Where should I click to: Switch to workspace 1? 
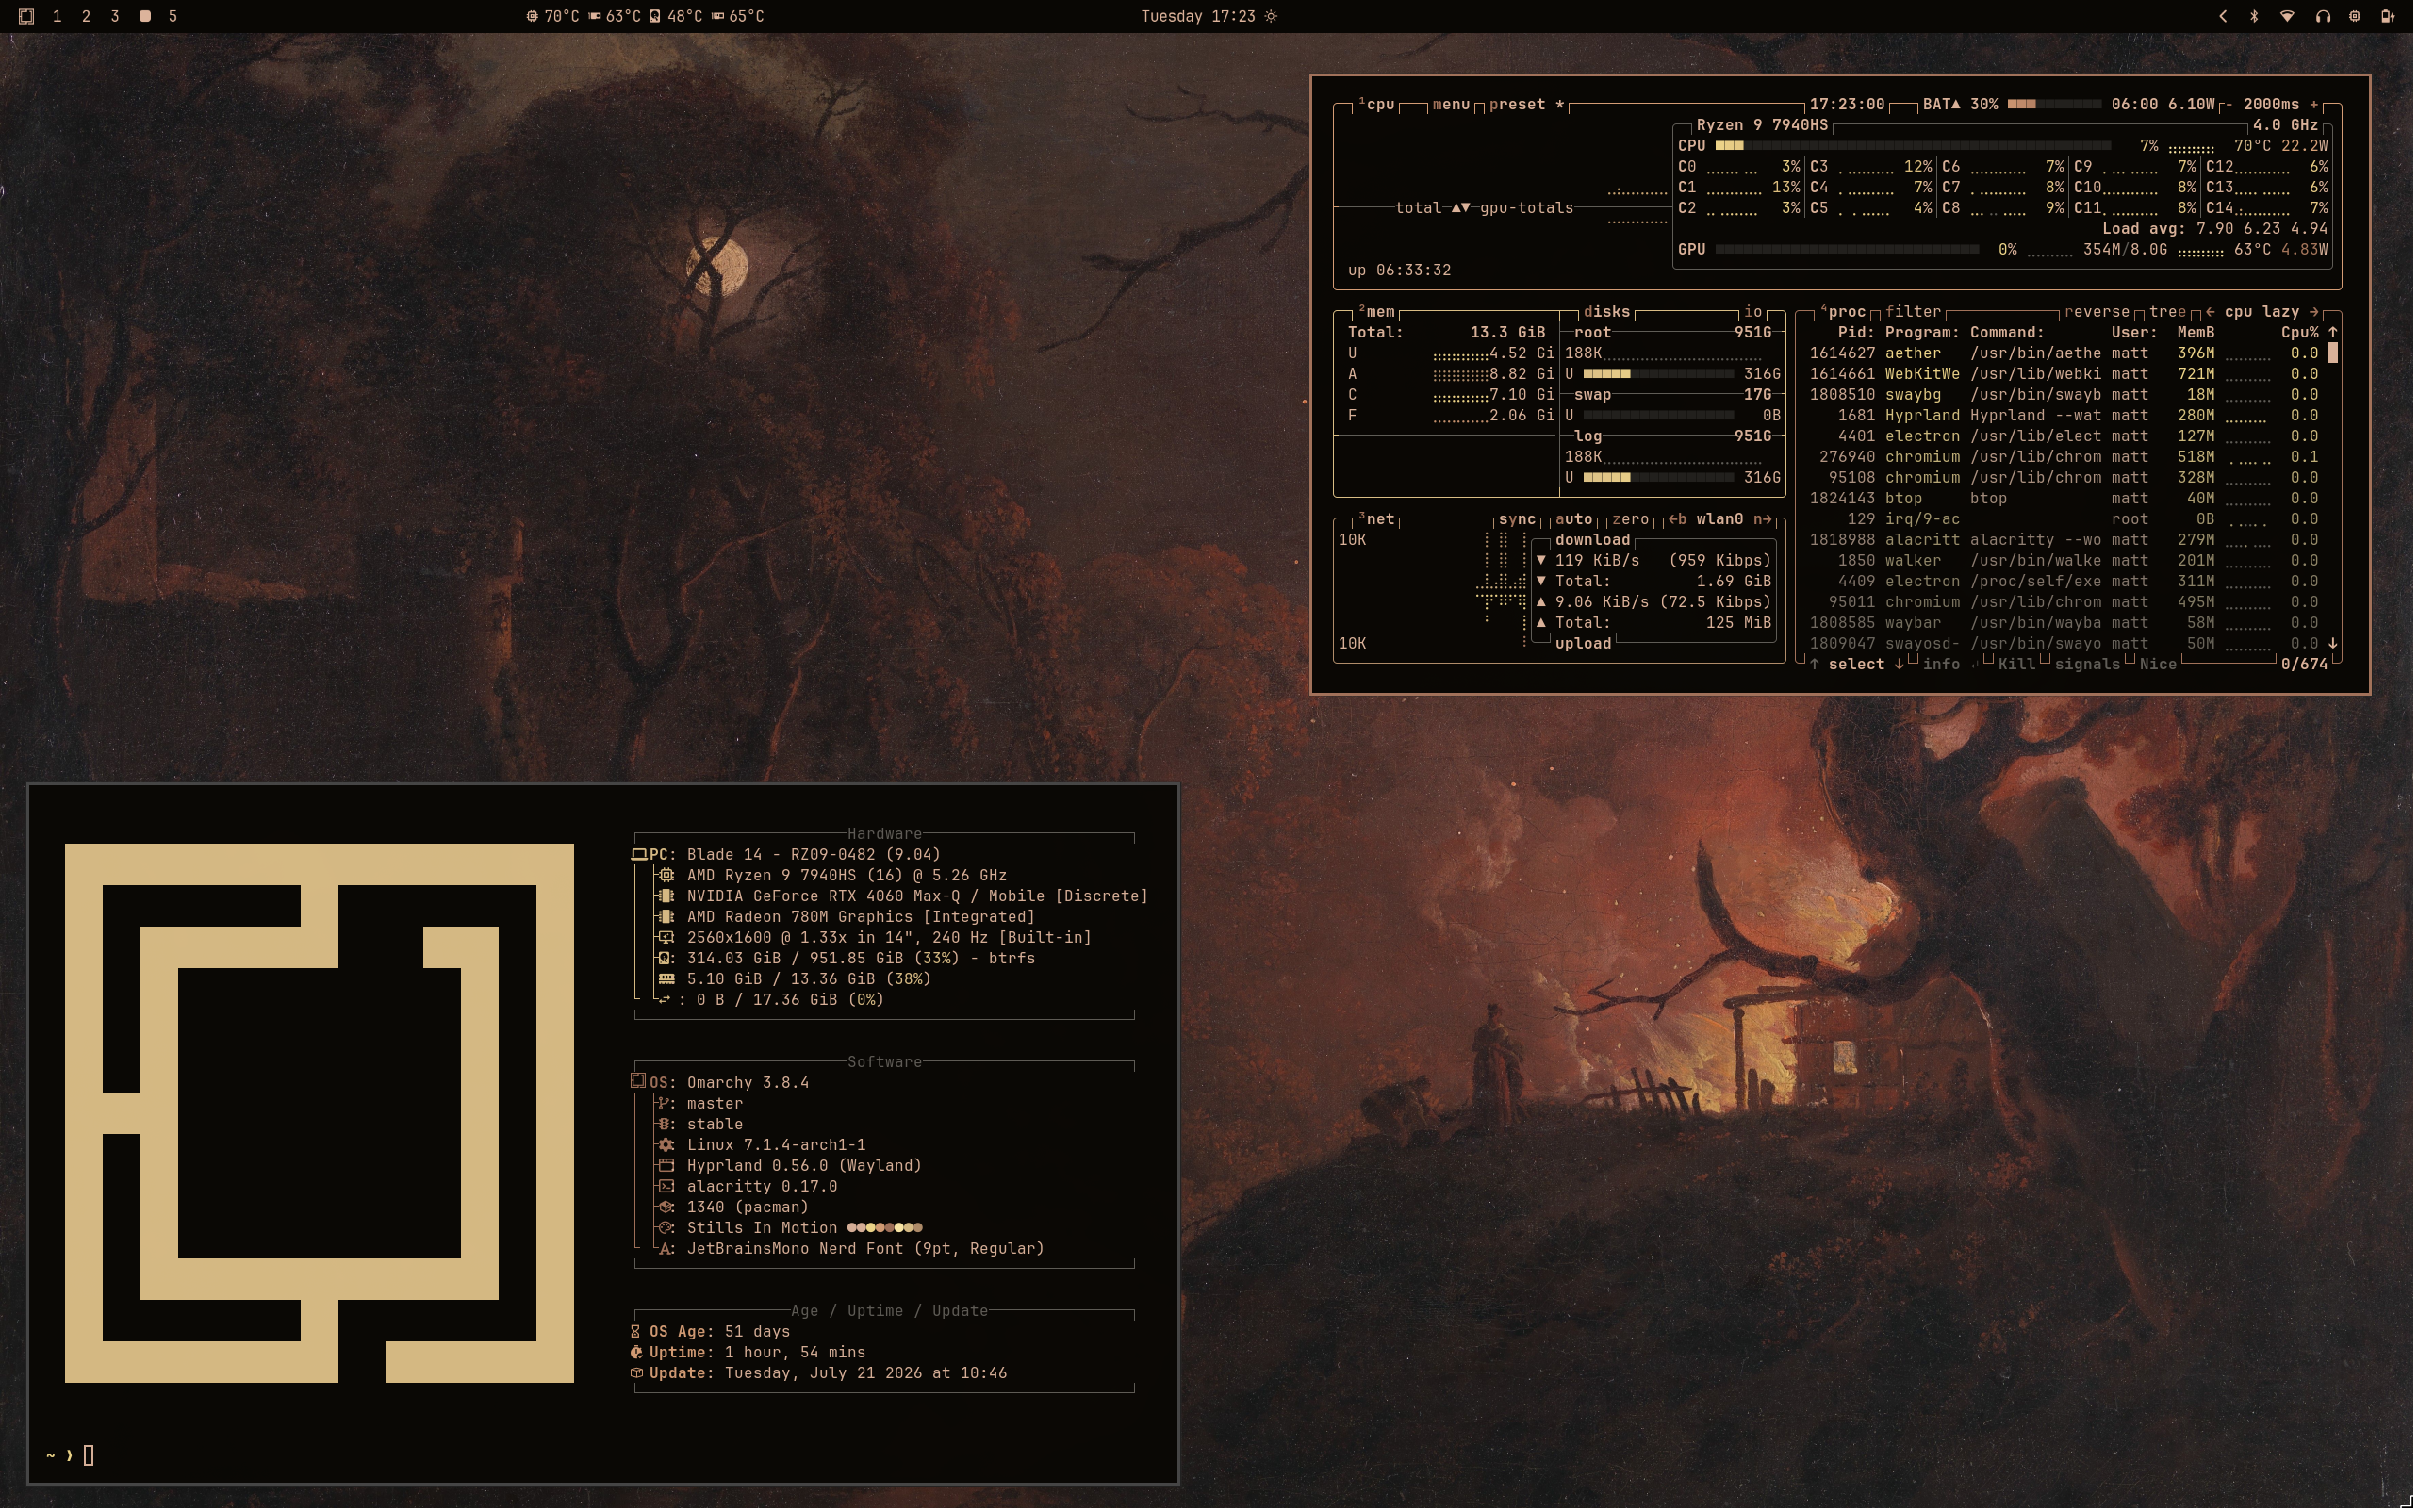(x=57, y=16)
